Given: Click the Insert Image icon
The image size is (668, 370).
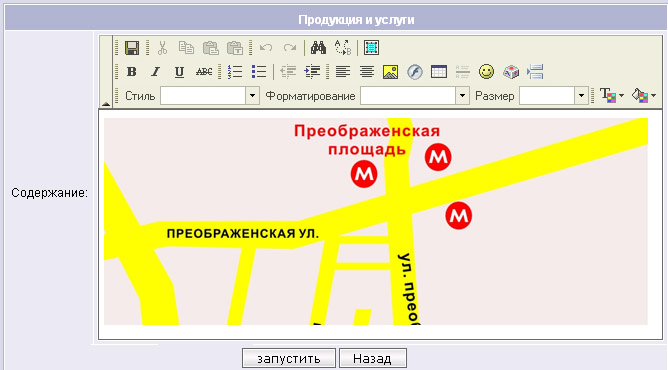Looking at the screenshot, I should (391, 72).
